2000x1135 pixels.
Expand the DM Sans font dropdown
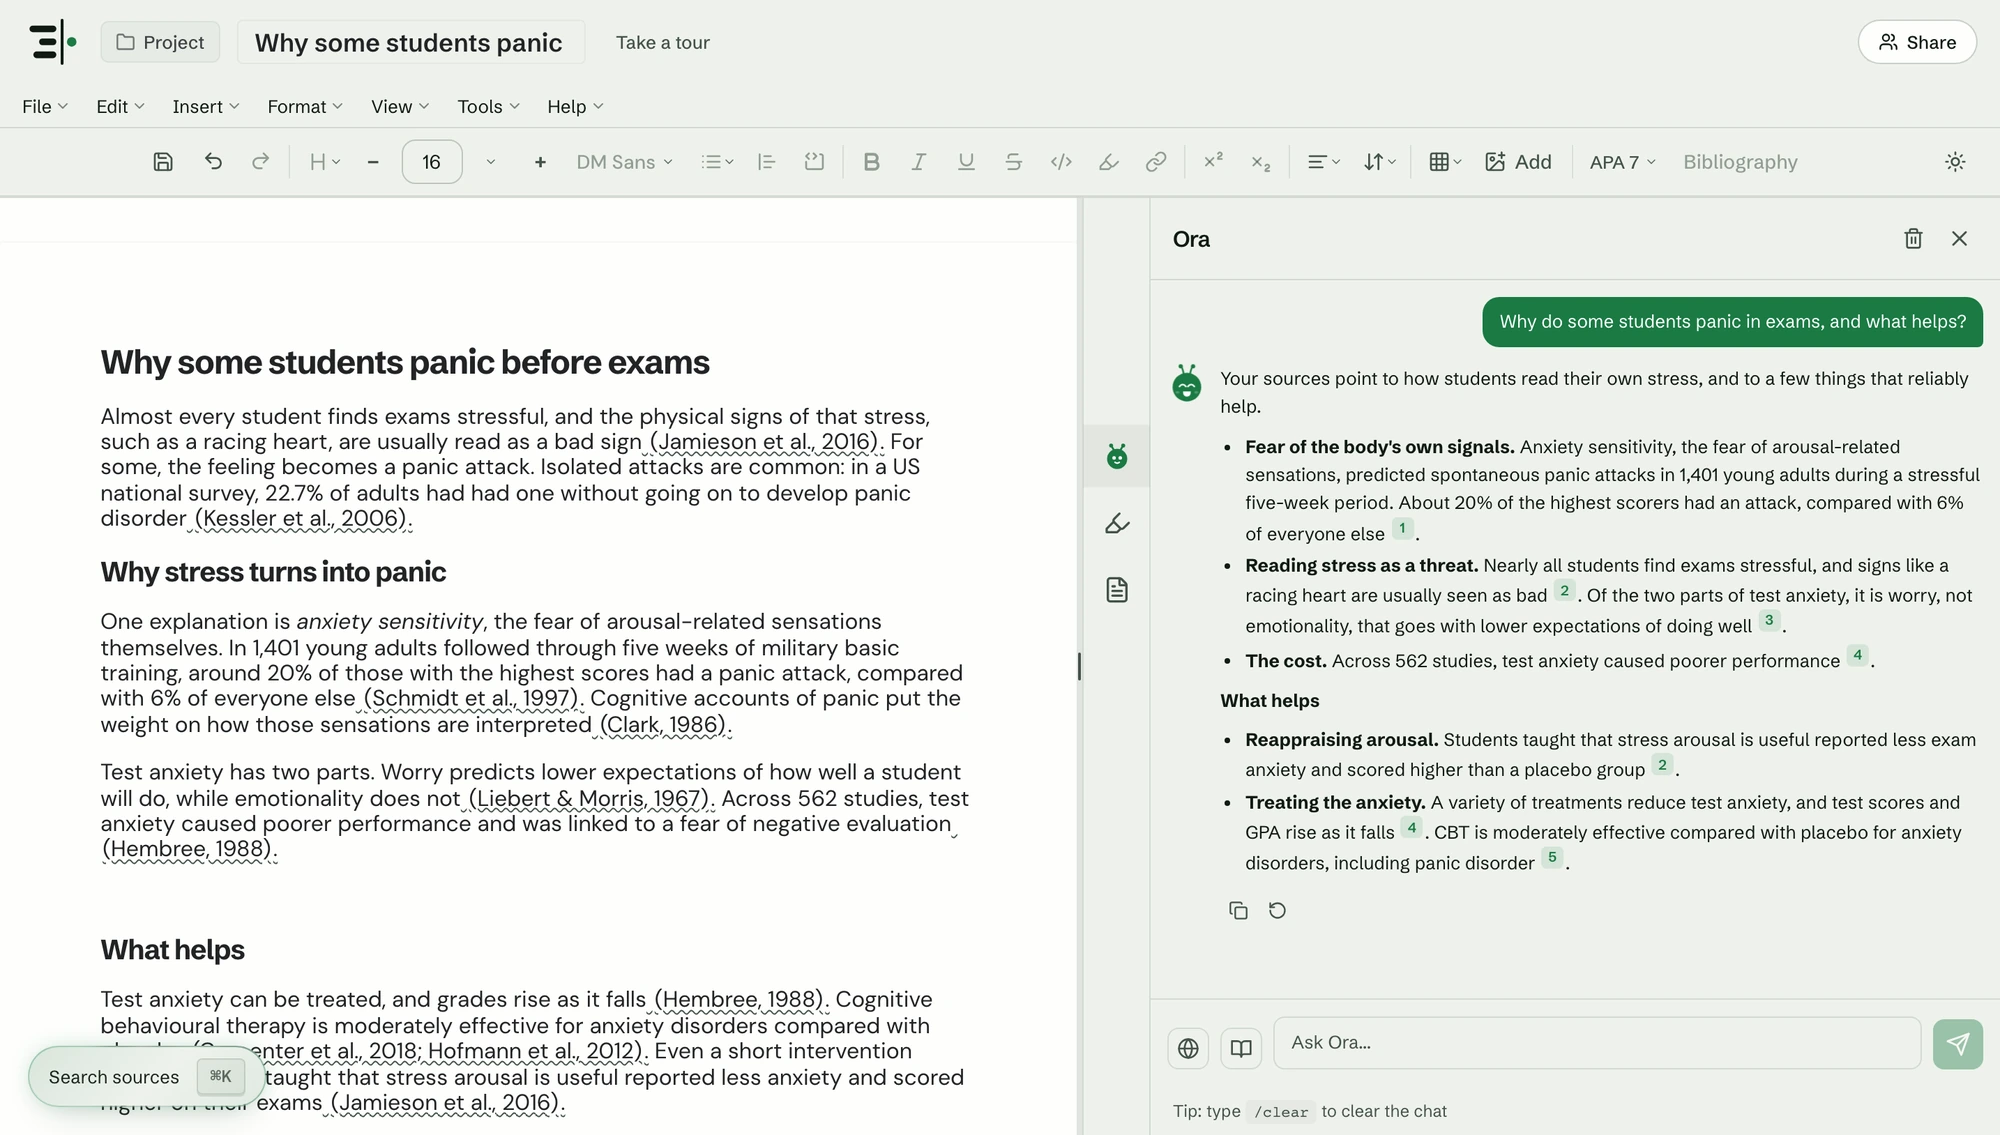(624, 162)
